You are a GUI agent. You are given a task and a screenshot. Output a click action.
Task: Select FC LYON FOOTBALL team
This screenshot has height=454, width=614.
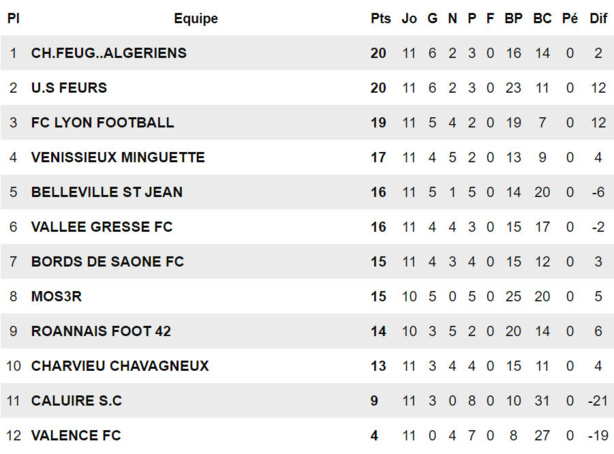click(102, 123)
